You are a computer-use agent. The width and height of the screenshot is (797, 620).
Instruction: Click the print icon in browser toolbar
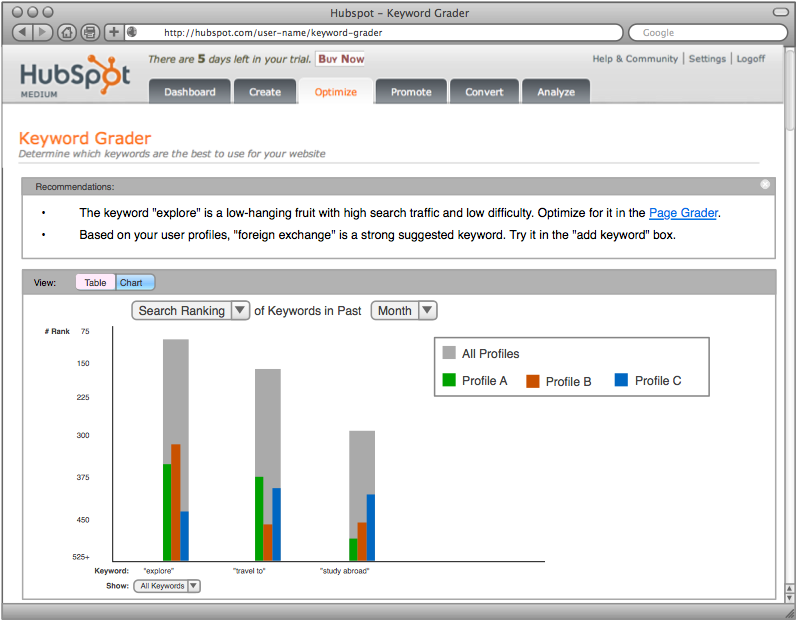[90, 33]
